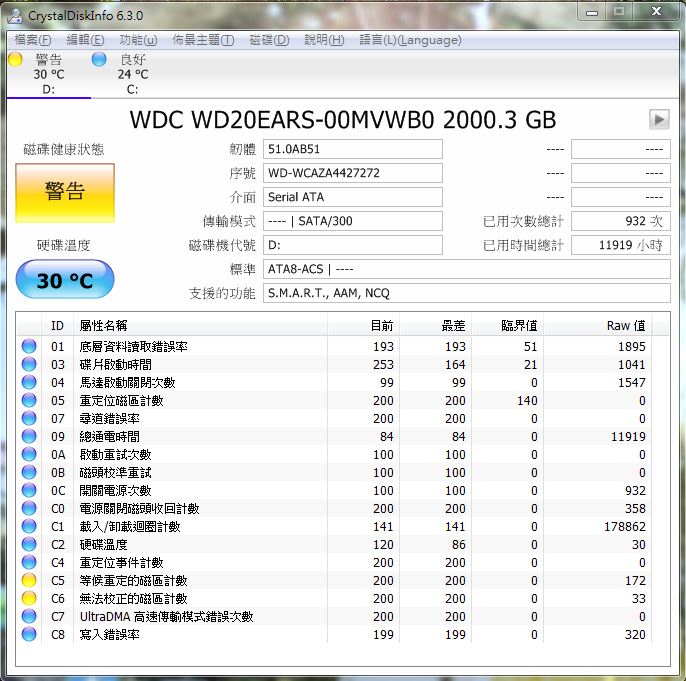Select the D: drive tab with warning status
The image size is (686, 681).
coord(49,74)
